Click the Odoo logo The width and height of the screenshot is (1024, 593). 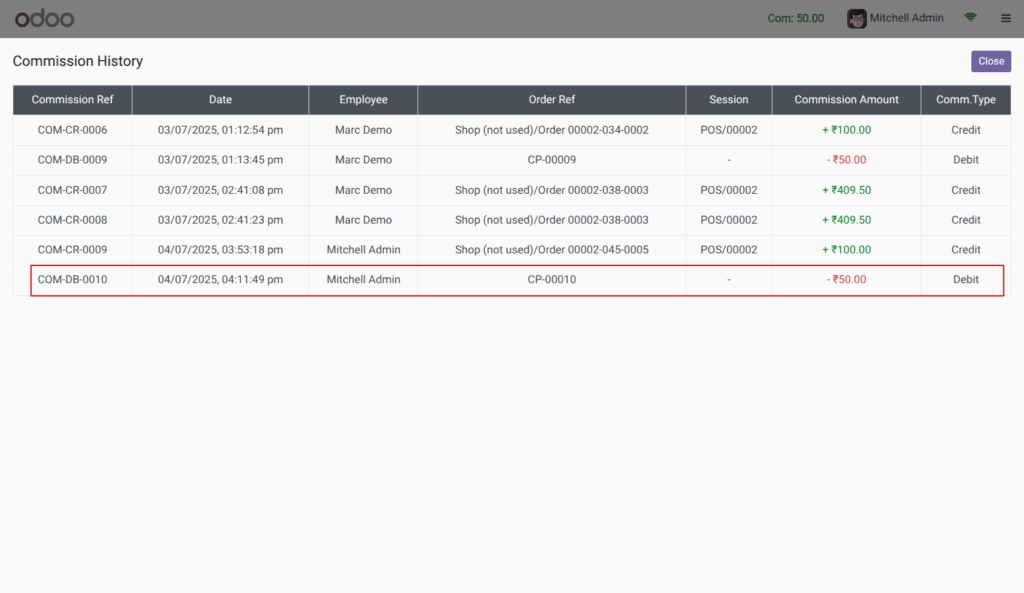click(x=44, y=18)
